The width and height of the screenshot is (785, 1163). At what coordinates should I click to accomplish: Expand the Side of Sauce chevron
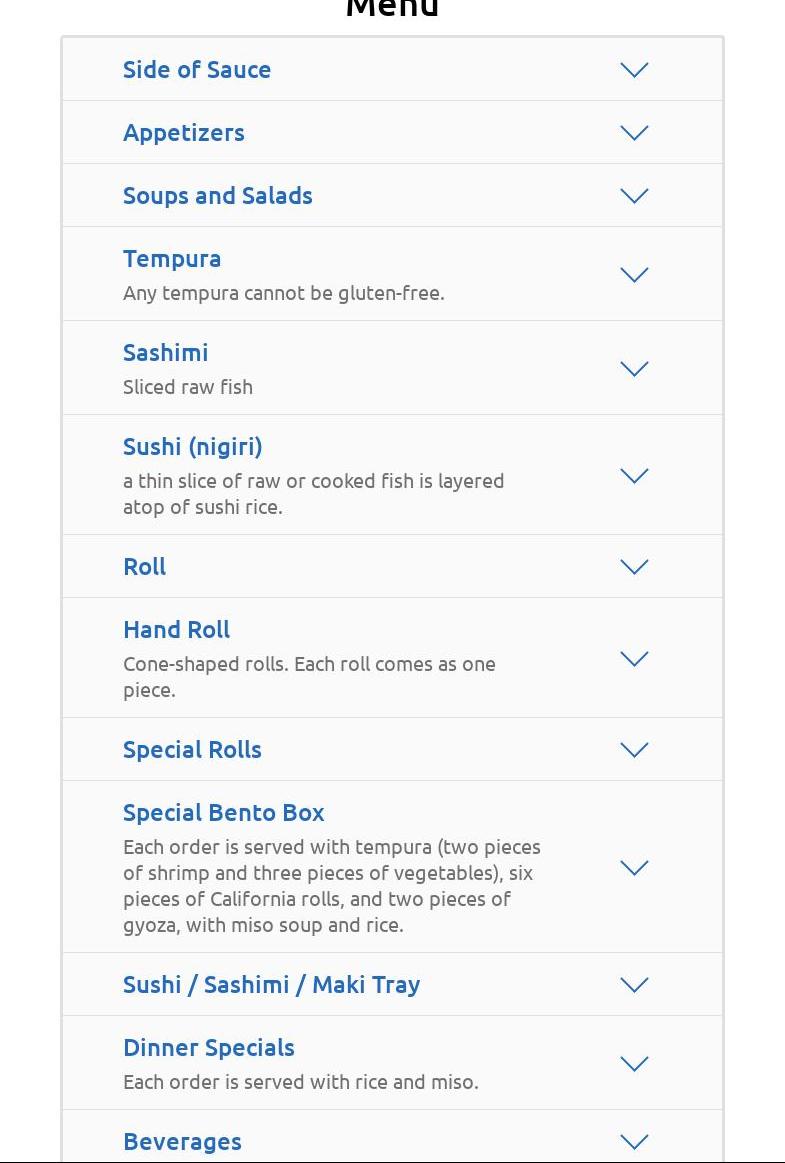634,70
